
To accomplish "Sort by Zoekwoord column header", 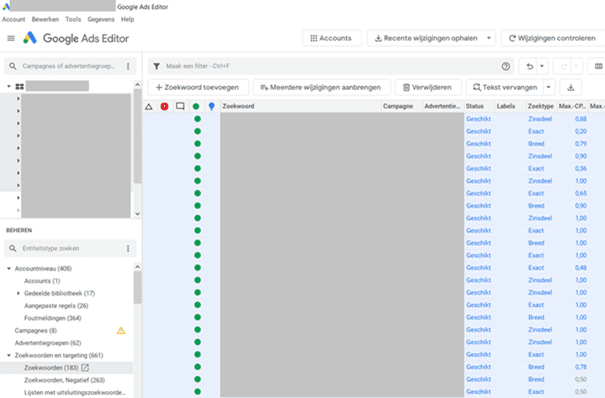I will (x=238, y=106).
